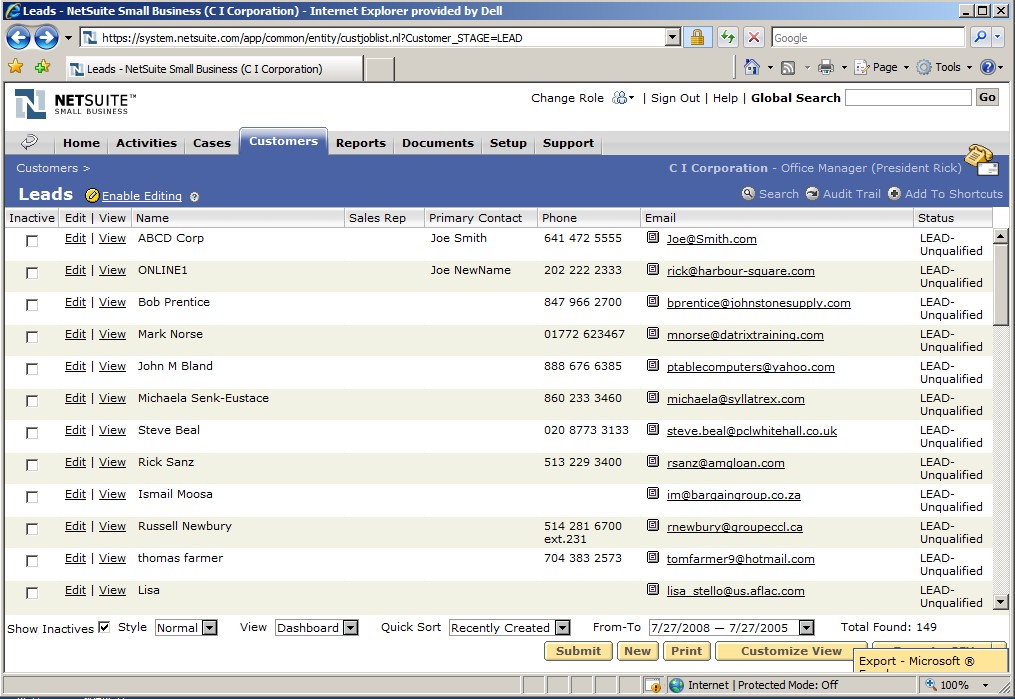This screenshot has width=1015, height=699.
Task: Click the Google search magnifier icon
Action: [x=980, y=37]
